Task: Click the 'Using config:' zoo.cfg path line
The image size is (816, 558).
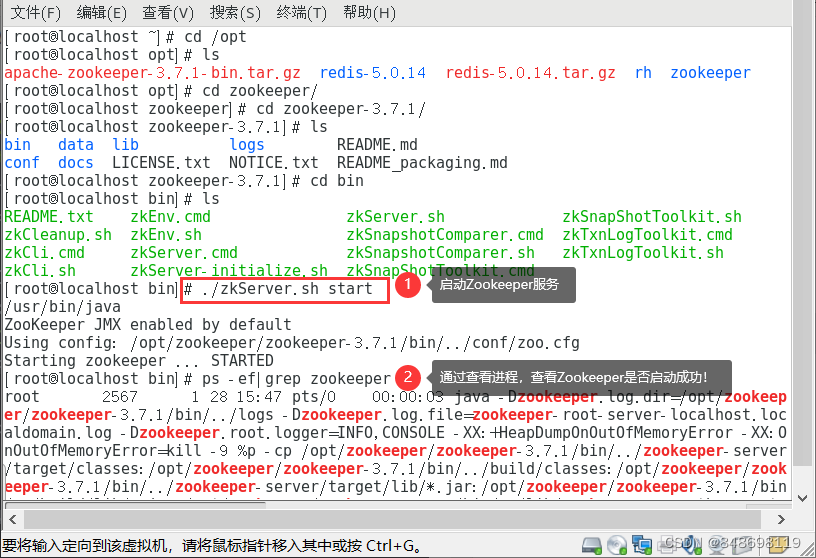Action: pos(292,343)
